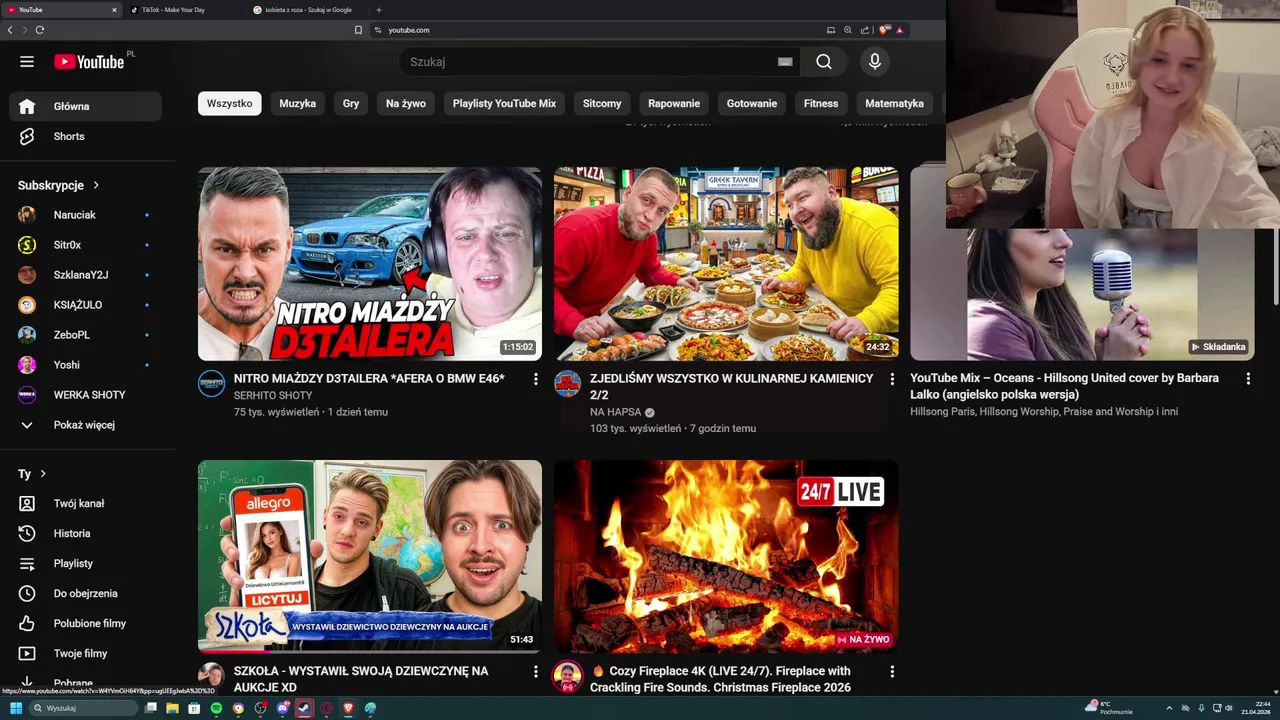1280x720 pixels.
Task: Open more options for Cozy Fireplace video
Action: [x=892, y=672]
